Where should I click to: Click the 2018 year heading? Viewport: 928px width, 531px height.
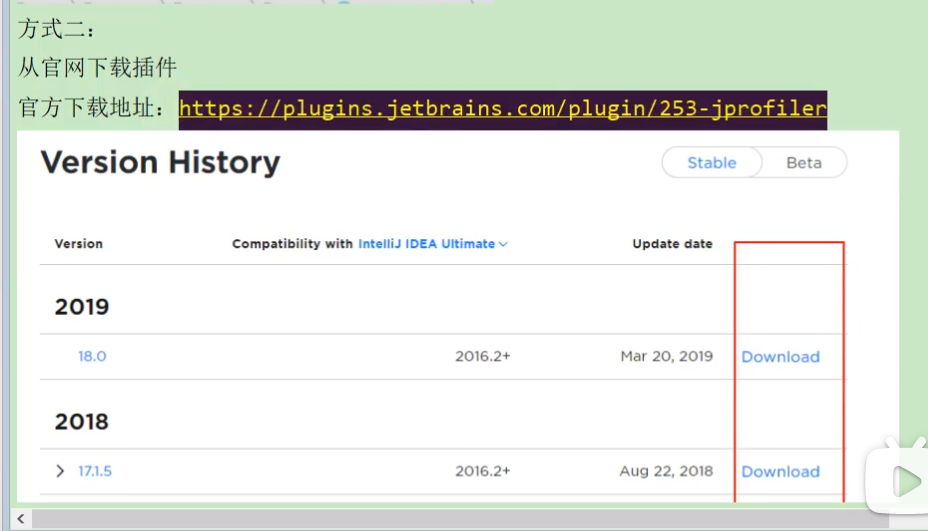tap(82, 421)
